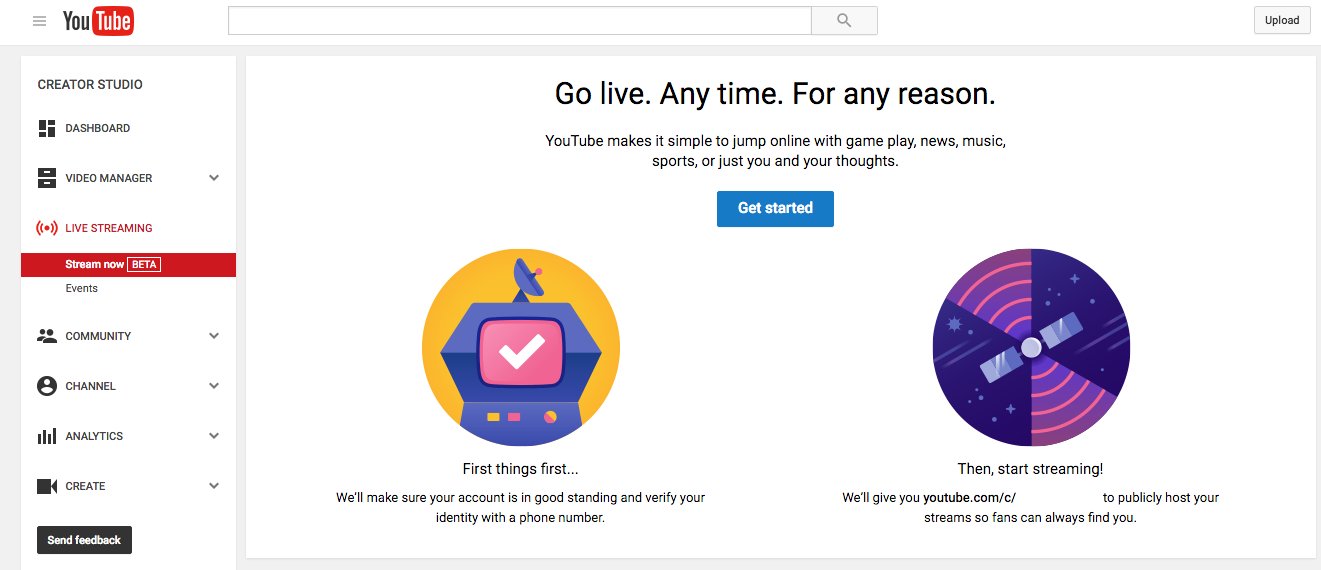Click the Create camera icon
Viewport: 1321px width, 570px height.
(47, 486)
